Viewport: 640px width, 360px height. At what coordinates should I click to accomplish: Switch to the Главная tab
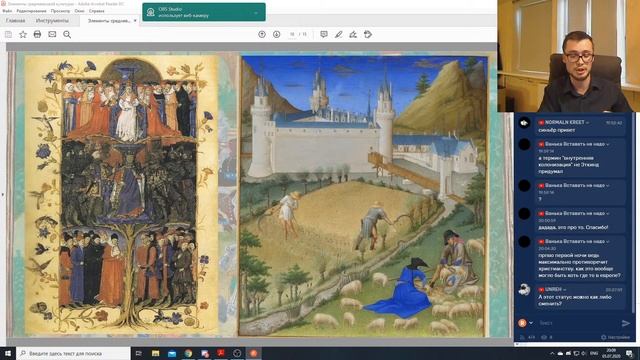(x=16, y=20)
